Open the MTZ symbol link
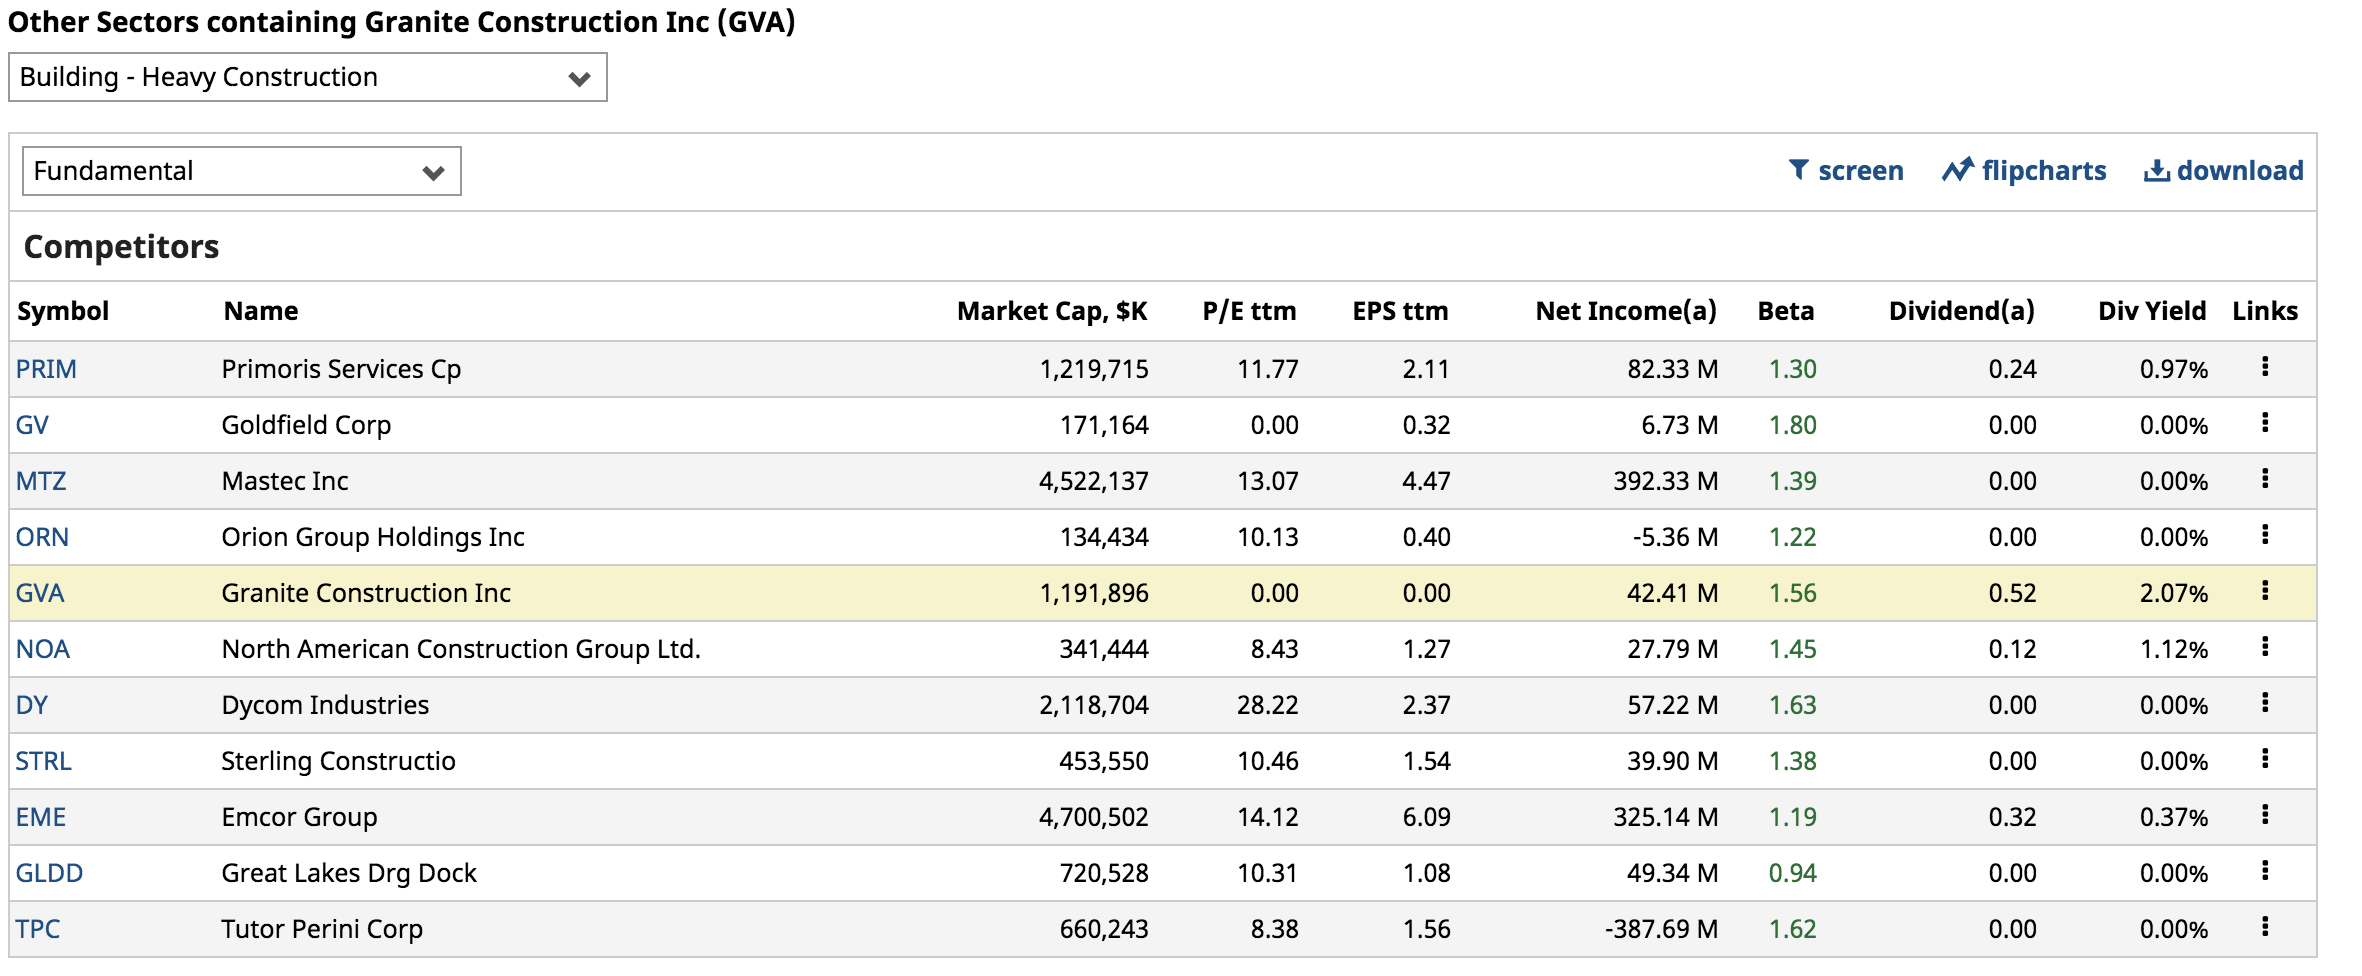2362x976 pixels. tap(41, 481)
